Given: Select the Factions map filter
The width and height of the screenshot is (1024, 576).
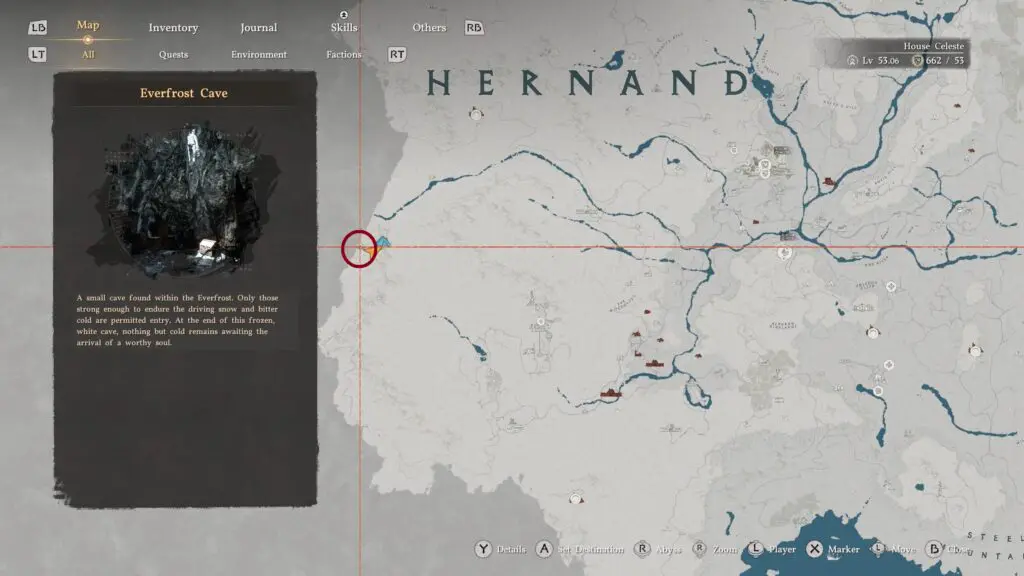Looking at the screenshot, I should (344, 55).
